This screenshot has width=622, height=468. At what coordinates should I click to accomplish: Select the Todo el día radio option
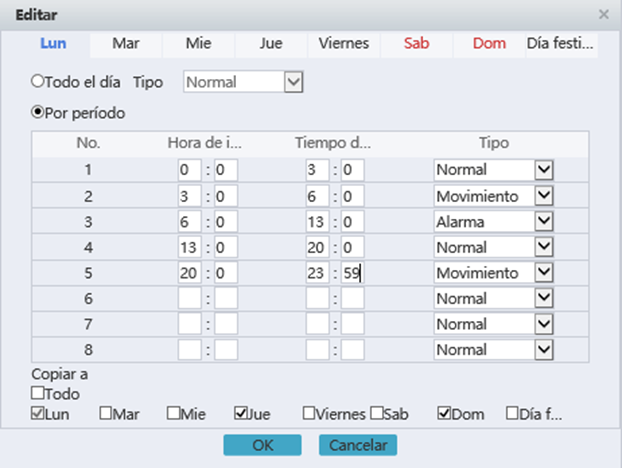(39, 81)
